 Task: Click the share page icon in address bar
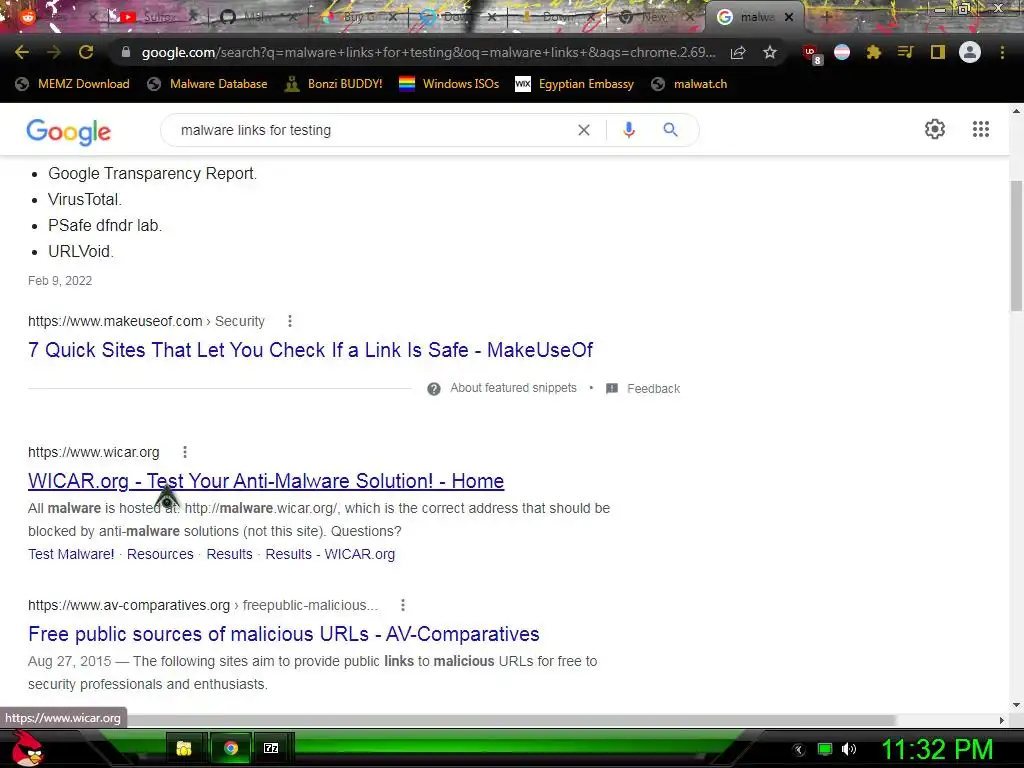pos(738,52)
